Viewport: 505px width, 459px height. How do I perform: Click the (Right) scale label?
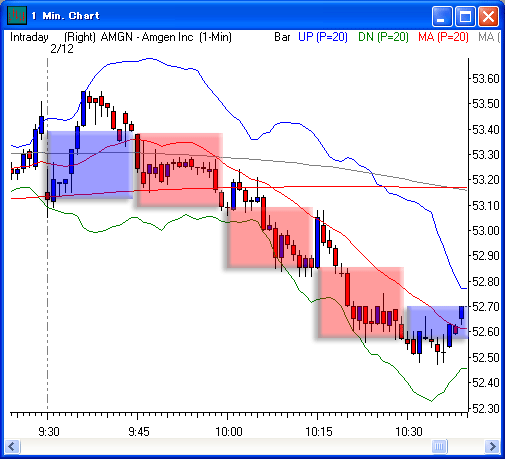click(x=80, y=37)
